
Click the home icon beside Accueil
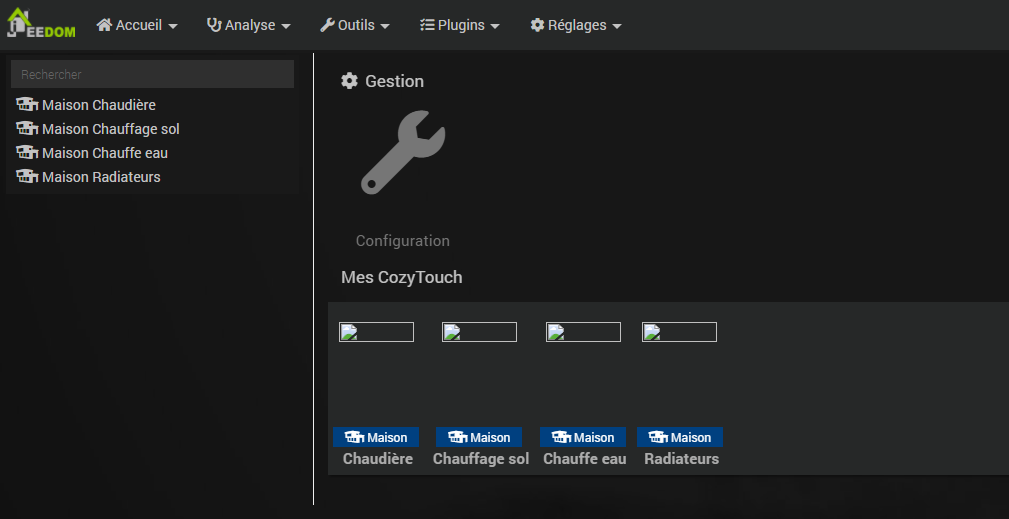[x=104, y=25]
